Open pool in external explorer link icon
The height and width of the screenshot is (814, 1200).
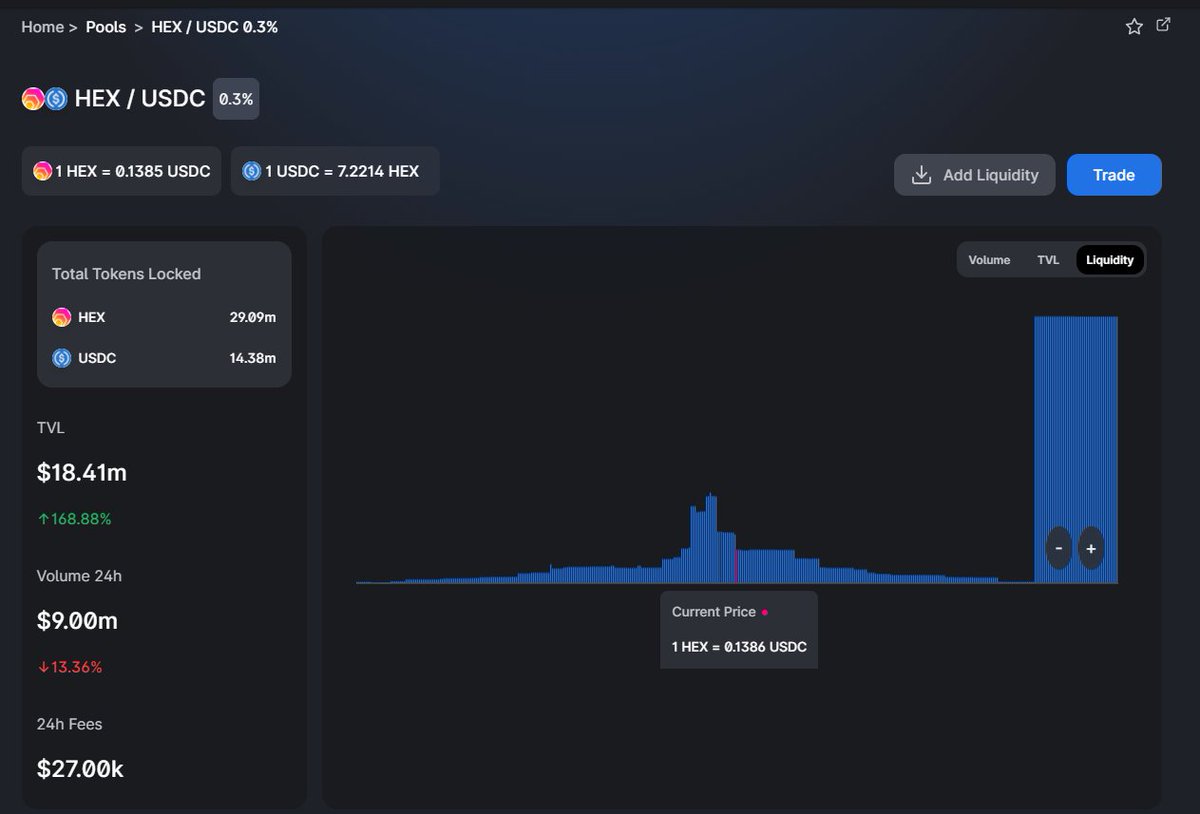tap(1163, 25)
